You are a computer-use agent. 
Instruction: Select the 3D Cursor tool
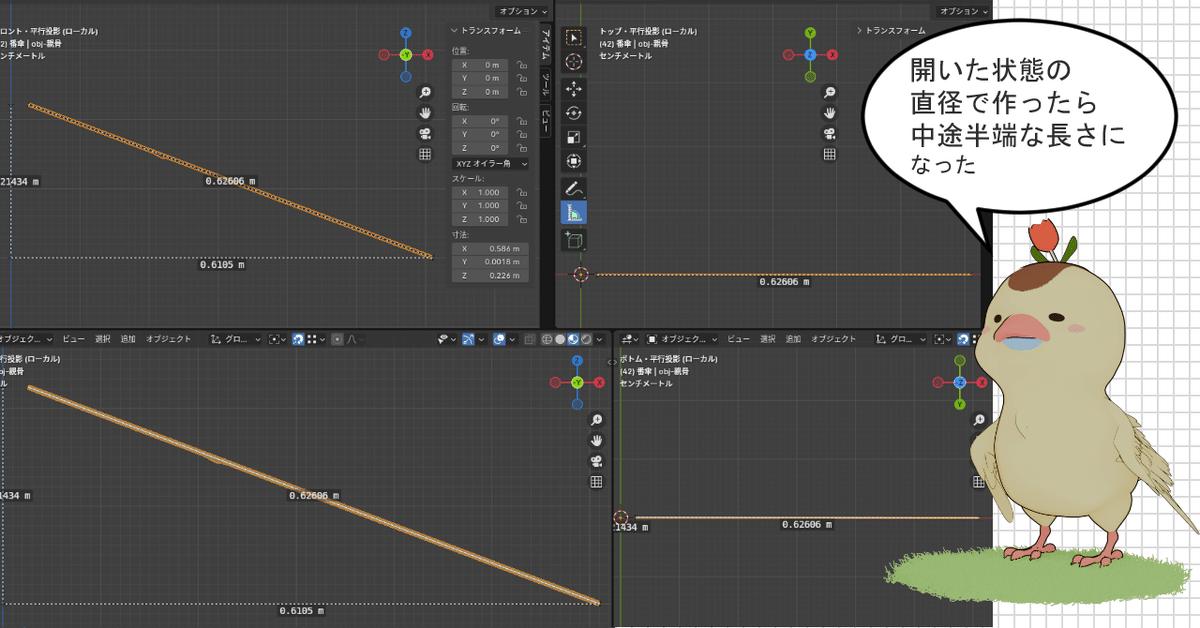click(x=574, y=62)
